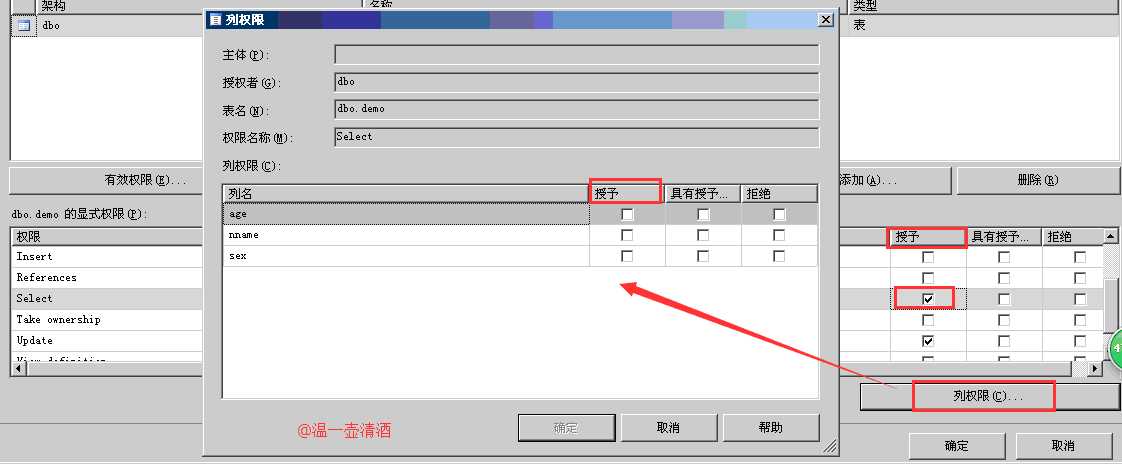
Task: Check Grant for Take ownership in background window
Action: coord(928,320)
